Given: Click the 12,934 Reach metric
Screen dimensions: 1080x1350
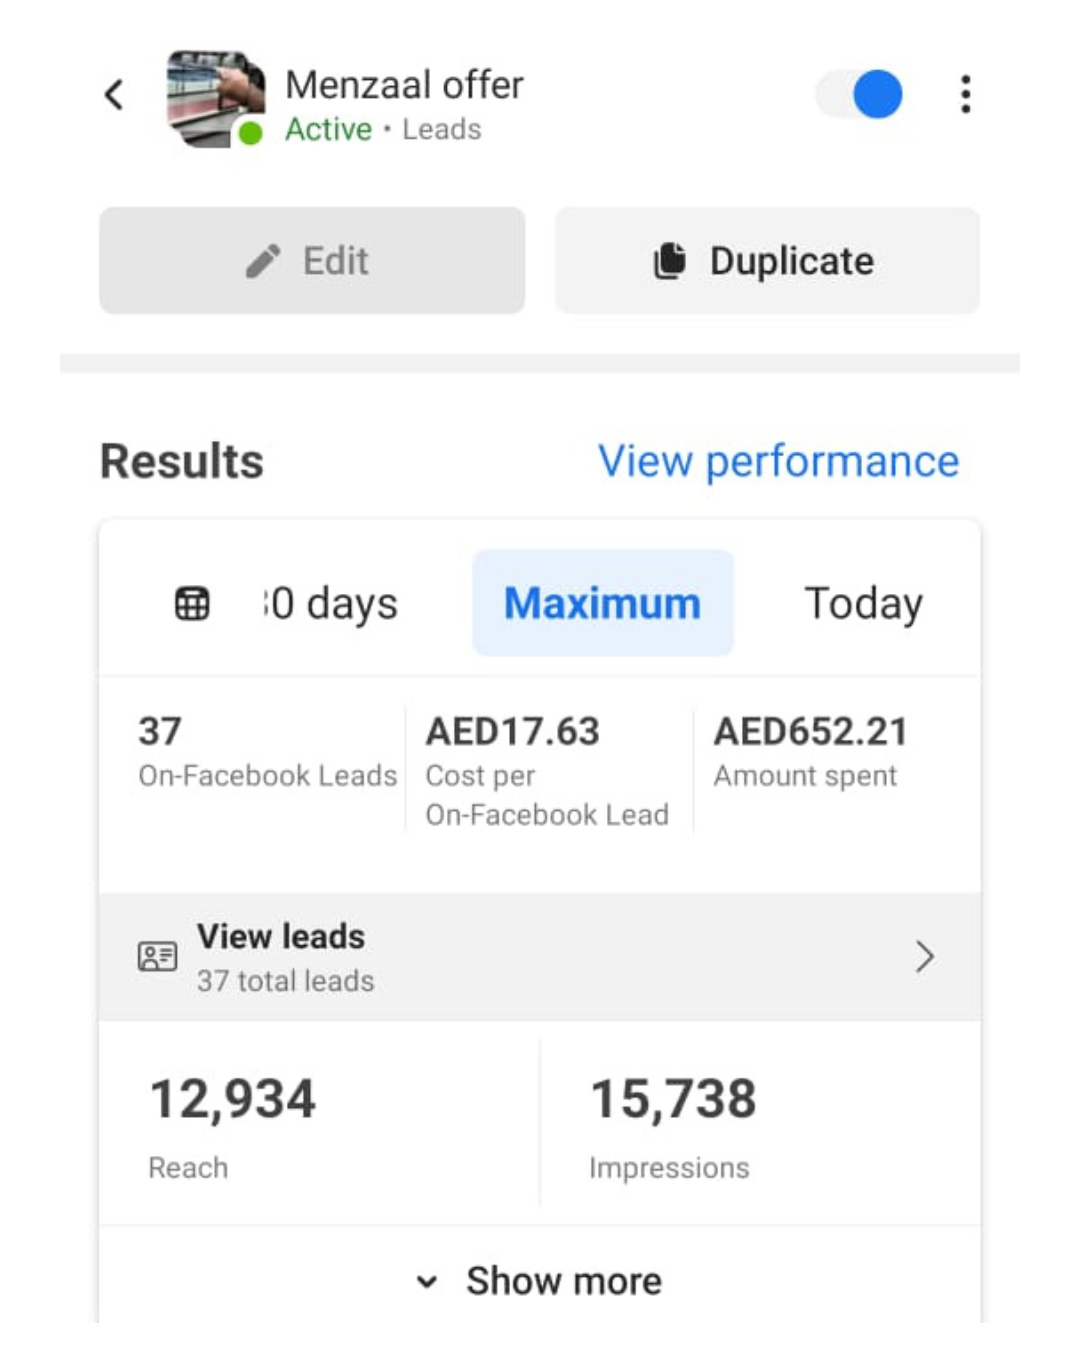Looking at the screenshot, I should coord(232,1125).
